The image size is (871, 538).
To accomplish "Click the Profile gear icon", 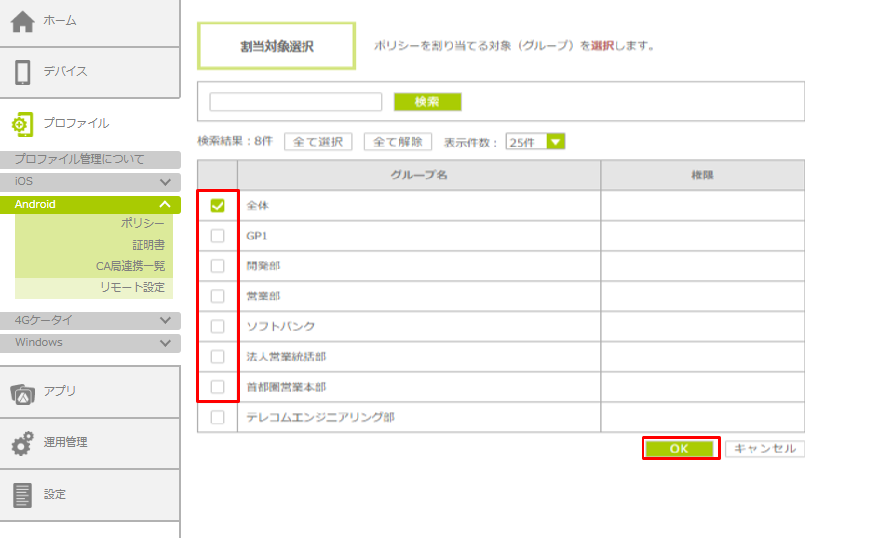I will [22, 124].
